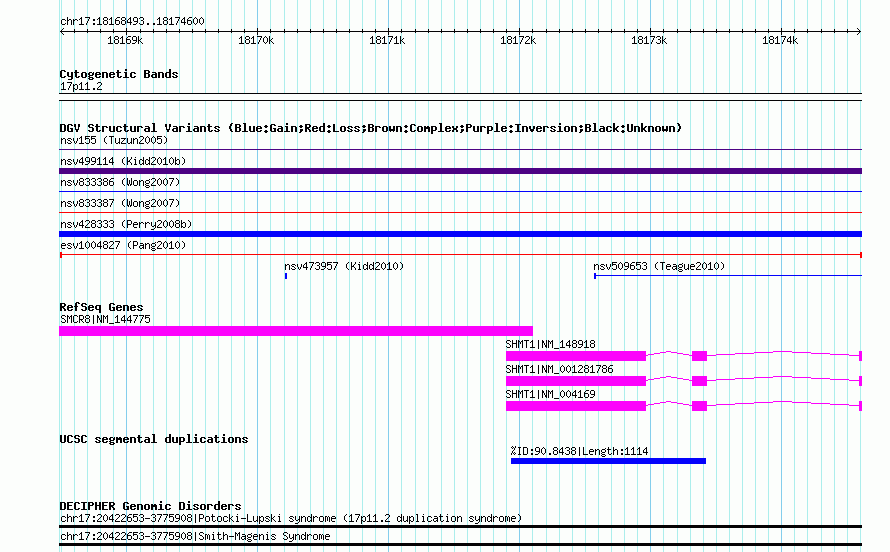Open variant nsv833386 (Wong2007)
The width and height of the screenshot is (890, 552).
pyautogui.click(x=120, y=182)
